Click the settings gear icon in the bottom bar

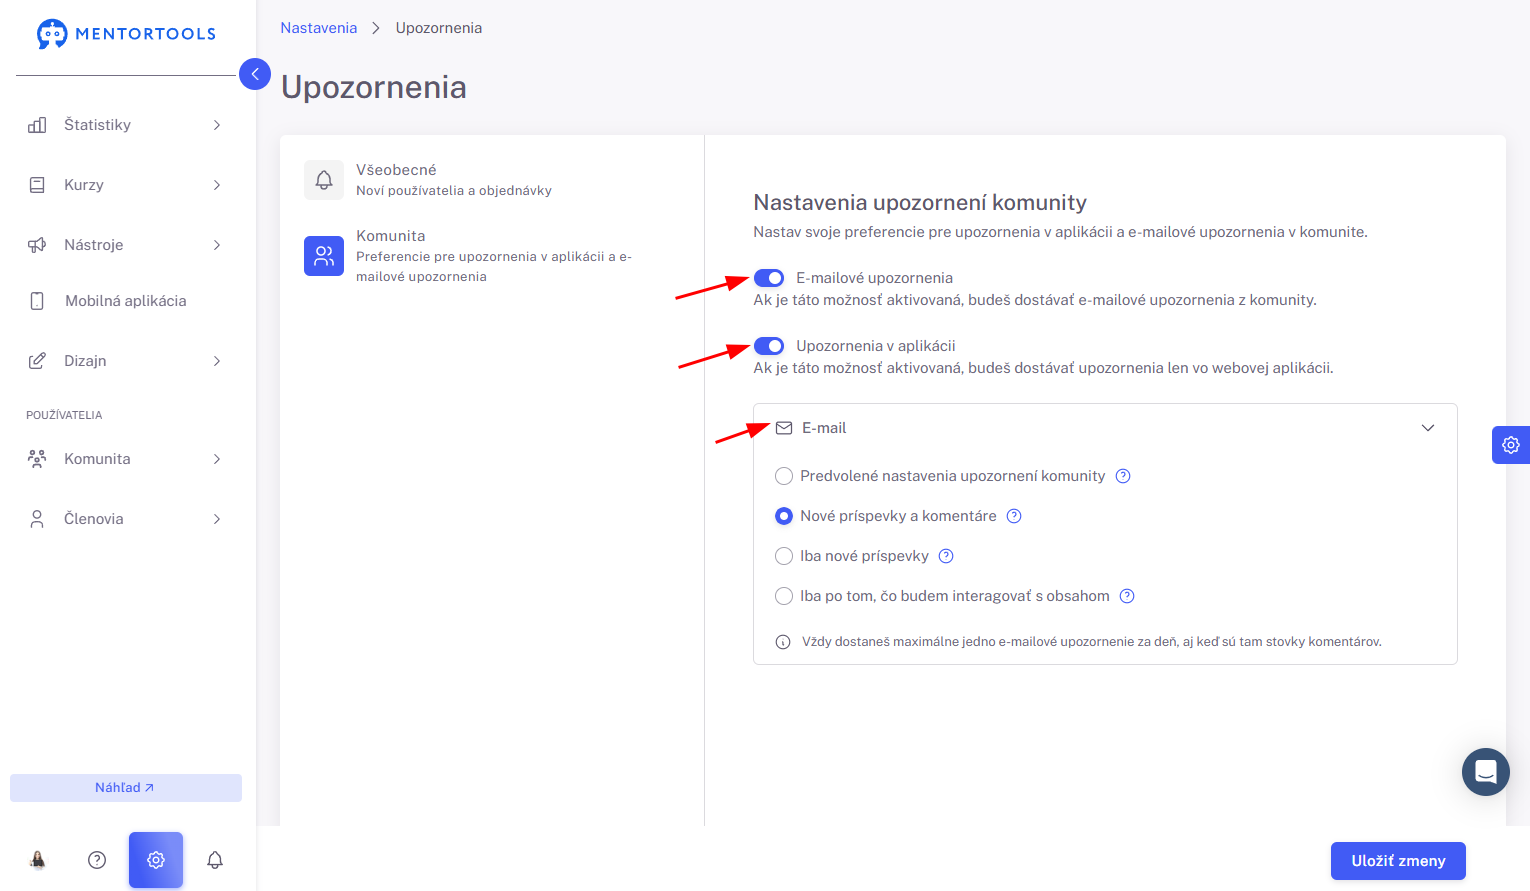(x=156, y=860)
